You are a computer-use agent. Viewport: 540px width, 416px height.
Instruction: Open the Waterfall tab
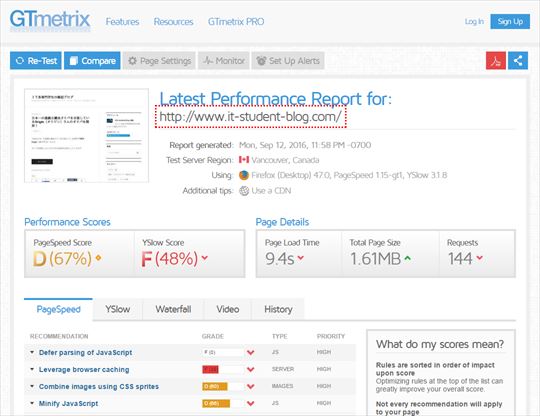pos(173,309)
